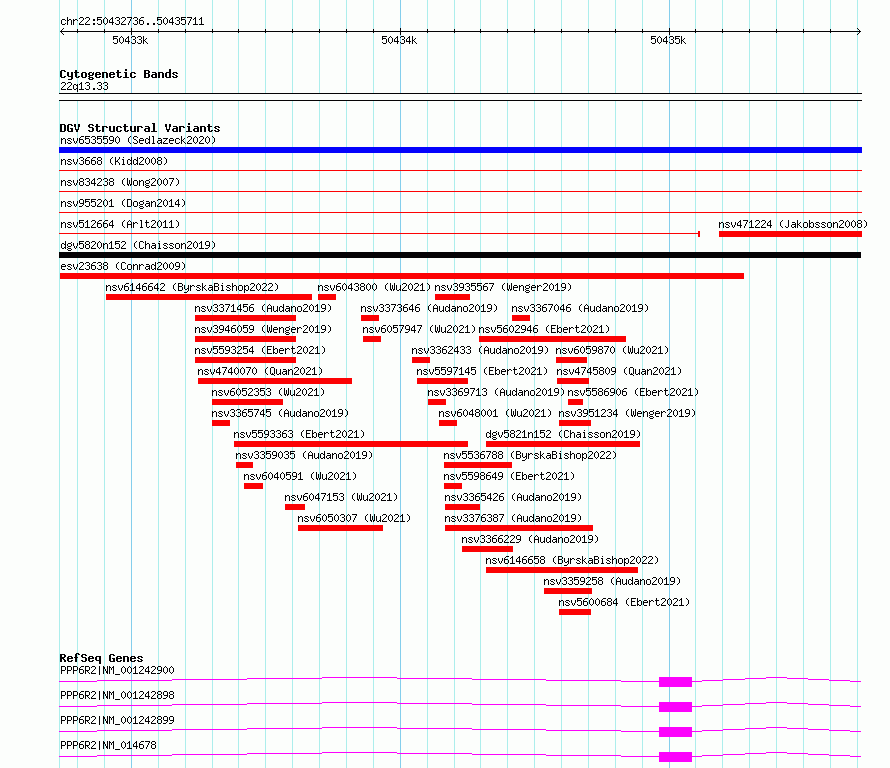The image size is (890, 768).
Task: Click PPP6R2|NM_001242900 transcript label
Action: pos(117,670)
